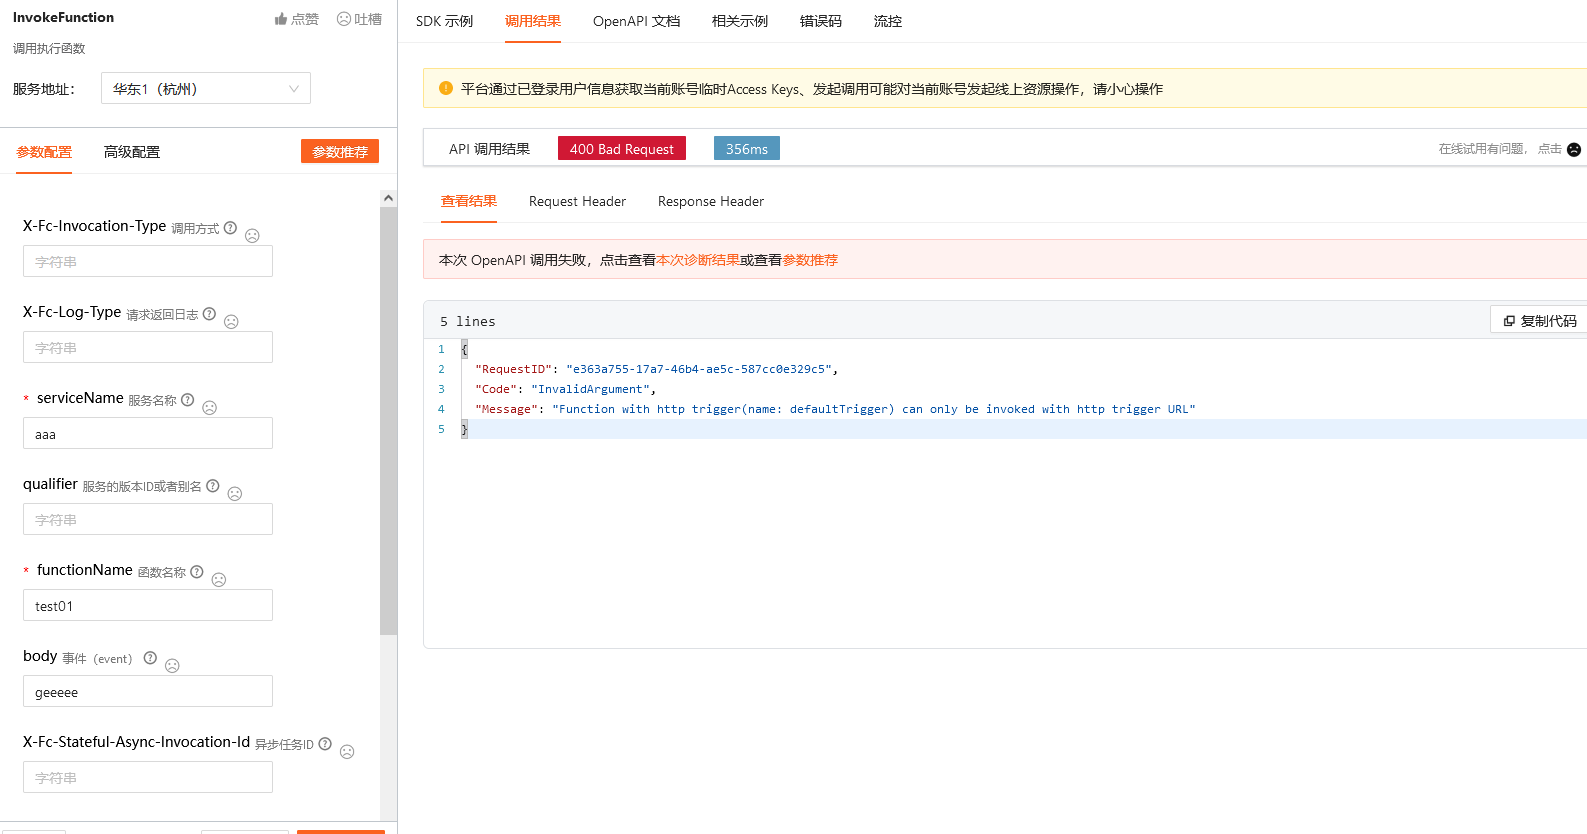Screen dimensions: 1587x834
Task: Click the 356ms latency badge
Action: (x=747, y=148)
